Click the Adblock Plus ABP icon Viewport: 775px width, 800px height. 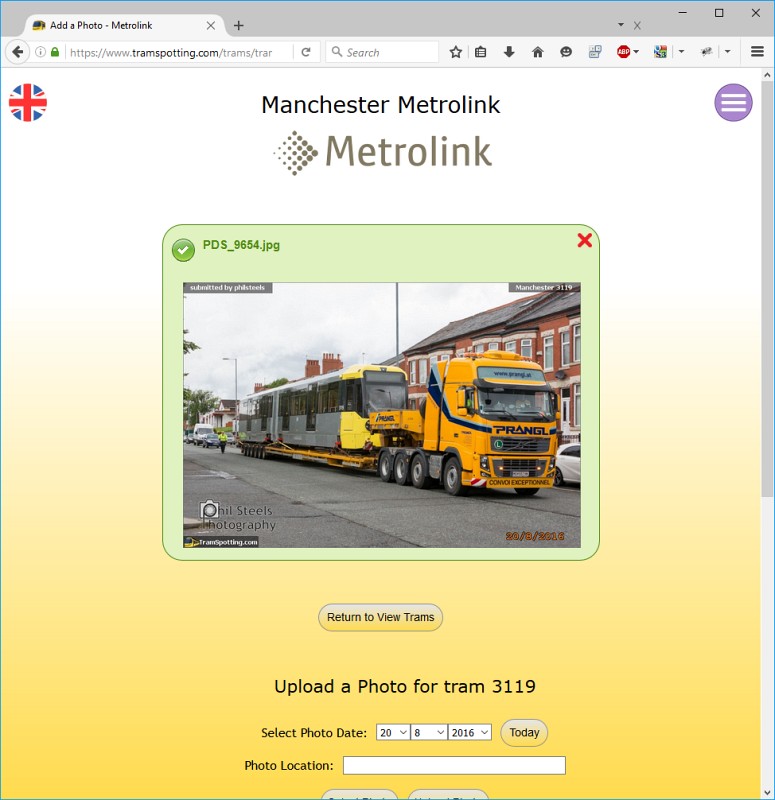coord(623,52)
